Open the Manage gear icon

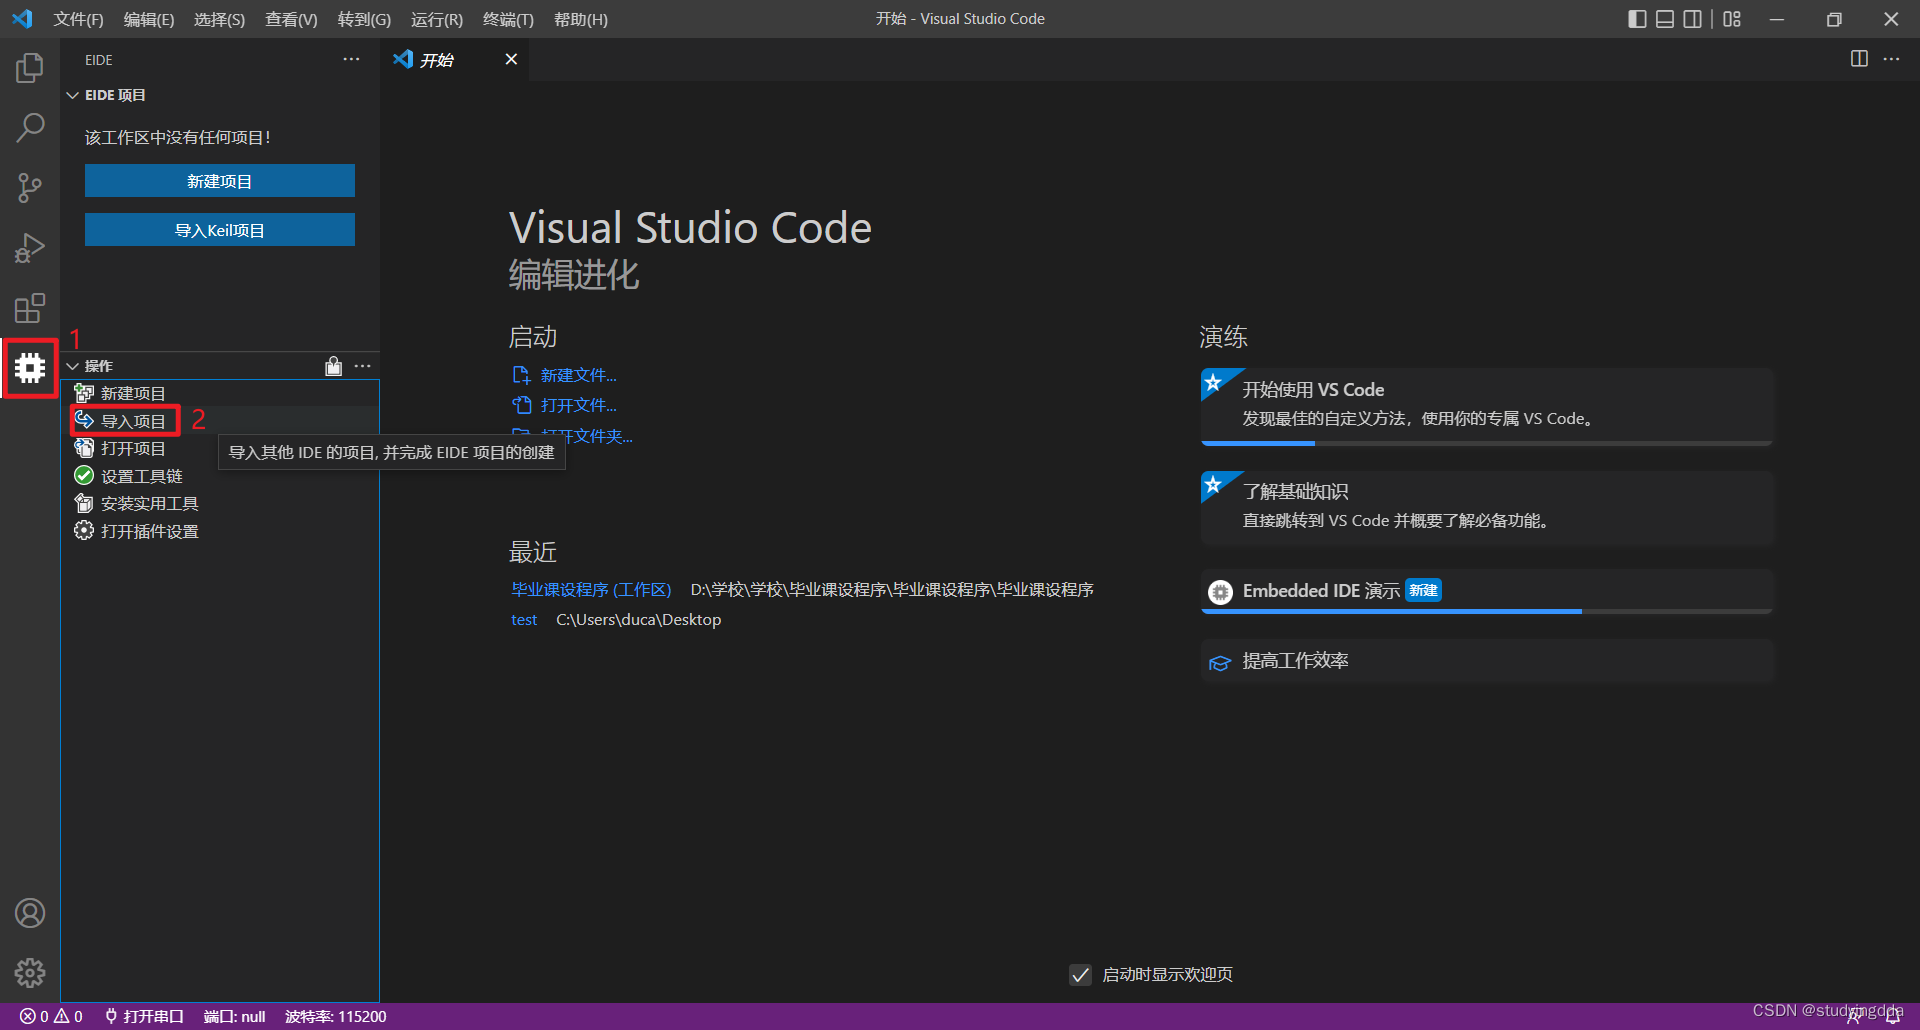coord(30,973)
